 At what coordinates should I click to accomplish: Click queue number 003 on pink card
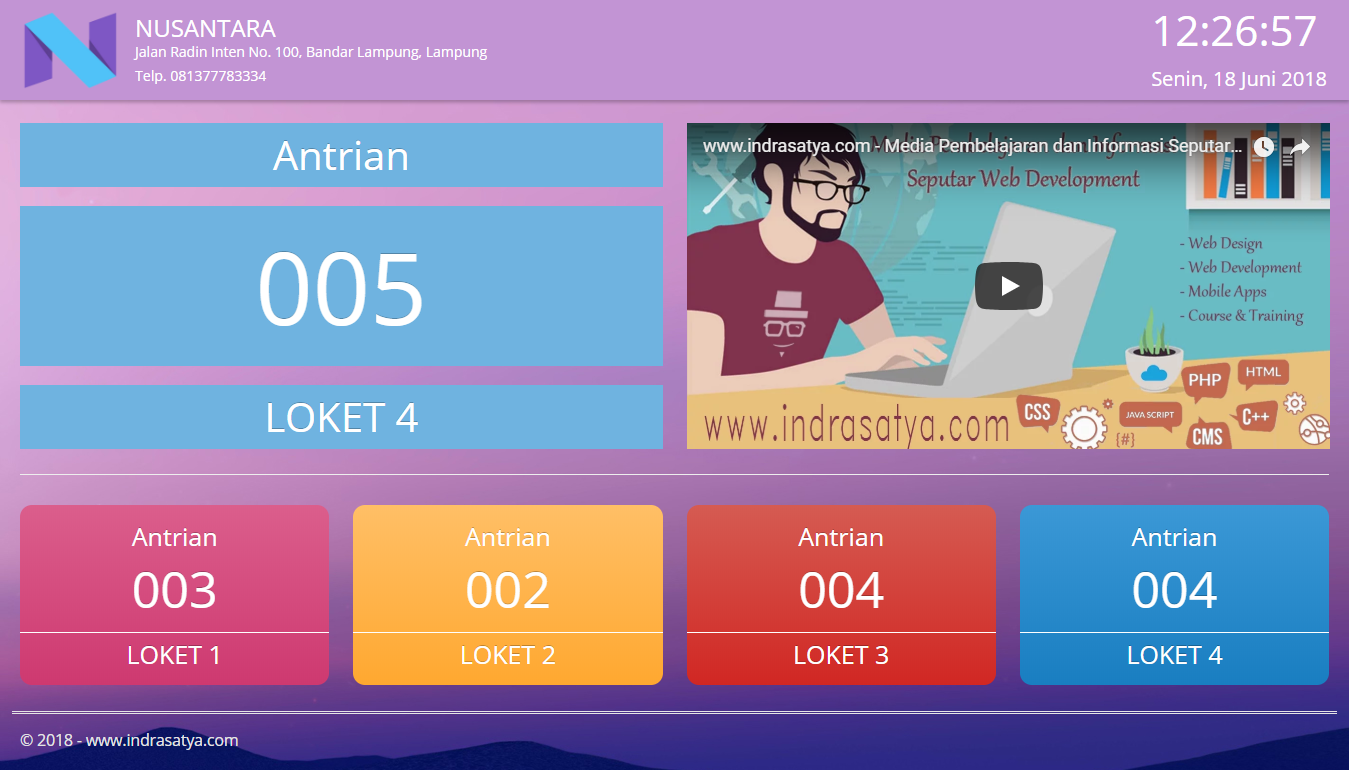click(174, 590)
